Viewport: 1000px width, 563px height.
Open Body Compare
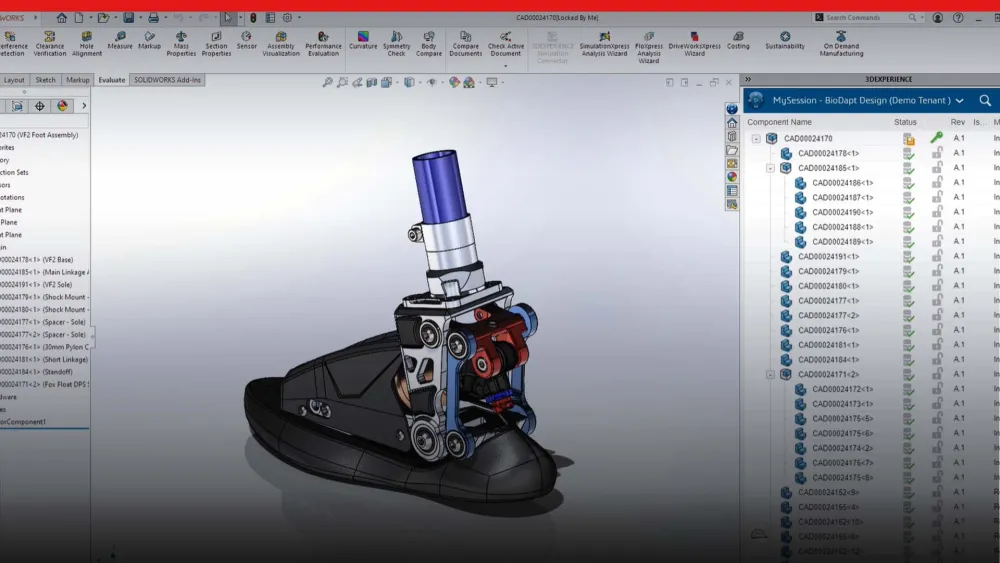pos(429,43)
